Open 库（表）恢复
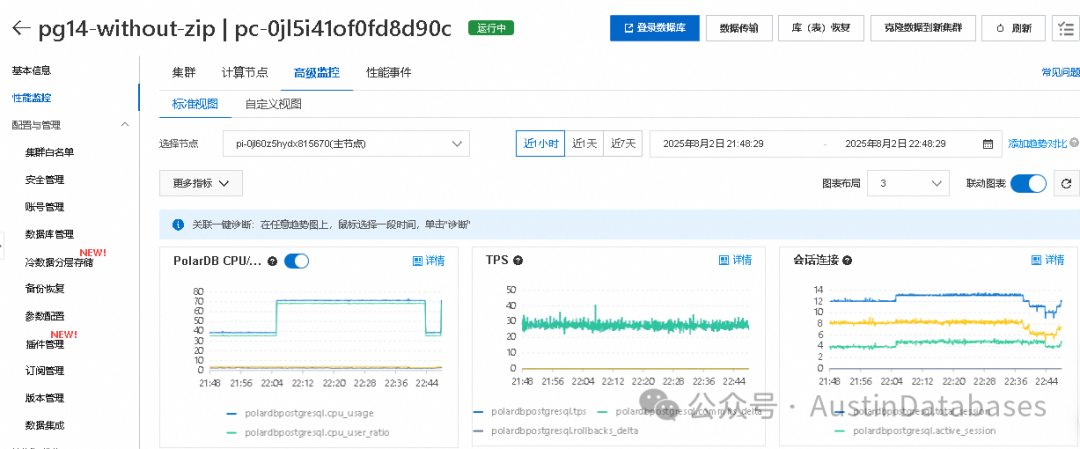 tap(820, 28)
